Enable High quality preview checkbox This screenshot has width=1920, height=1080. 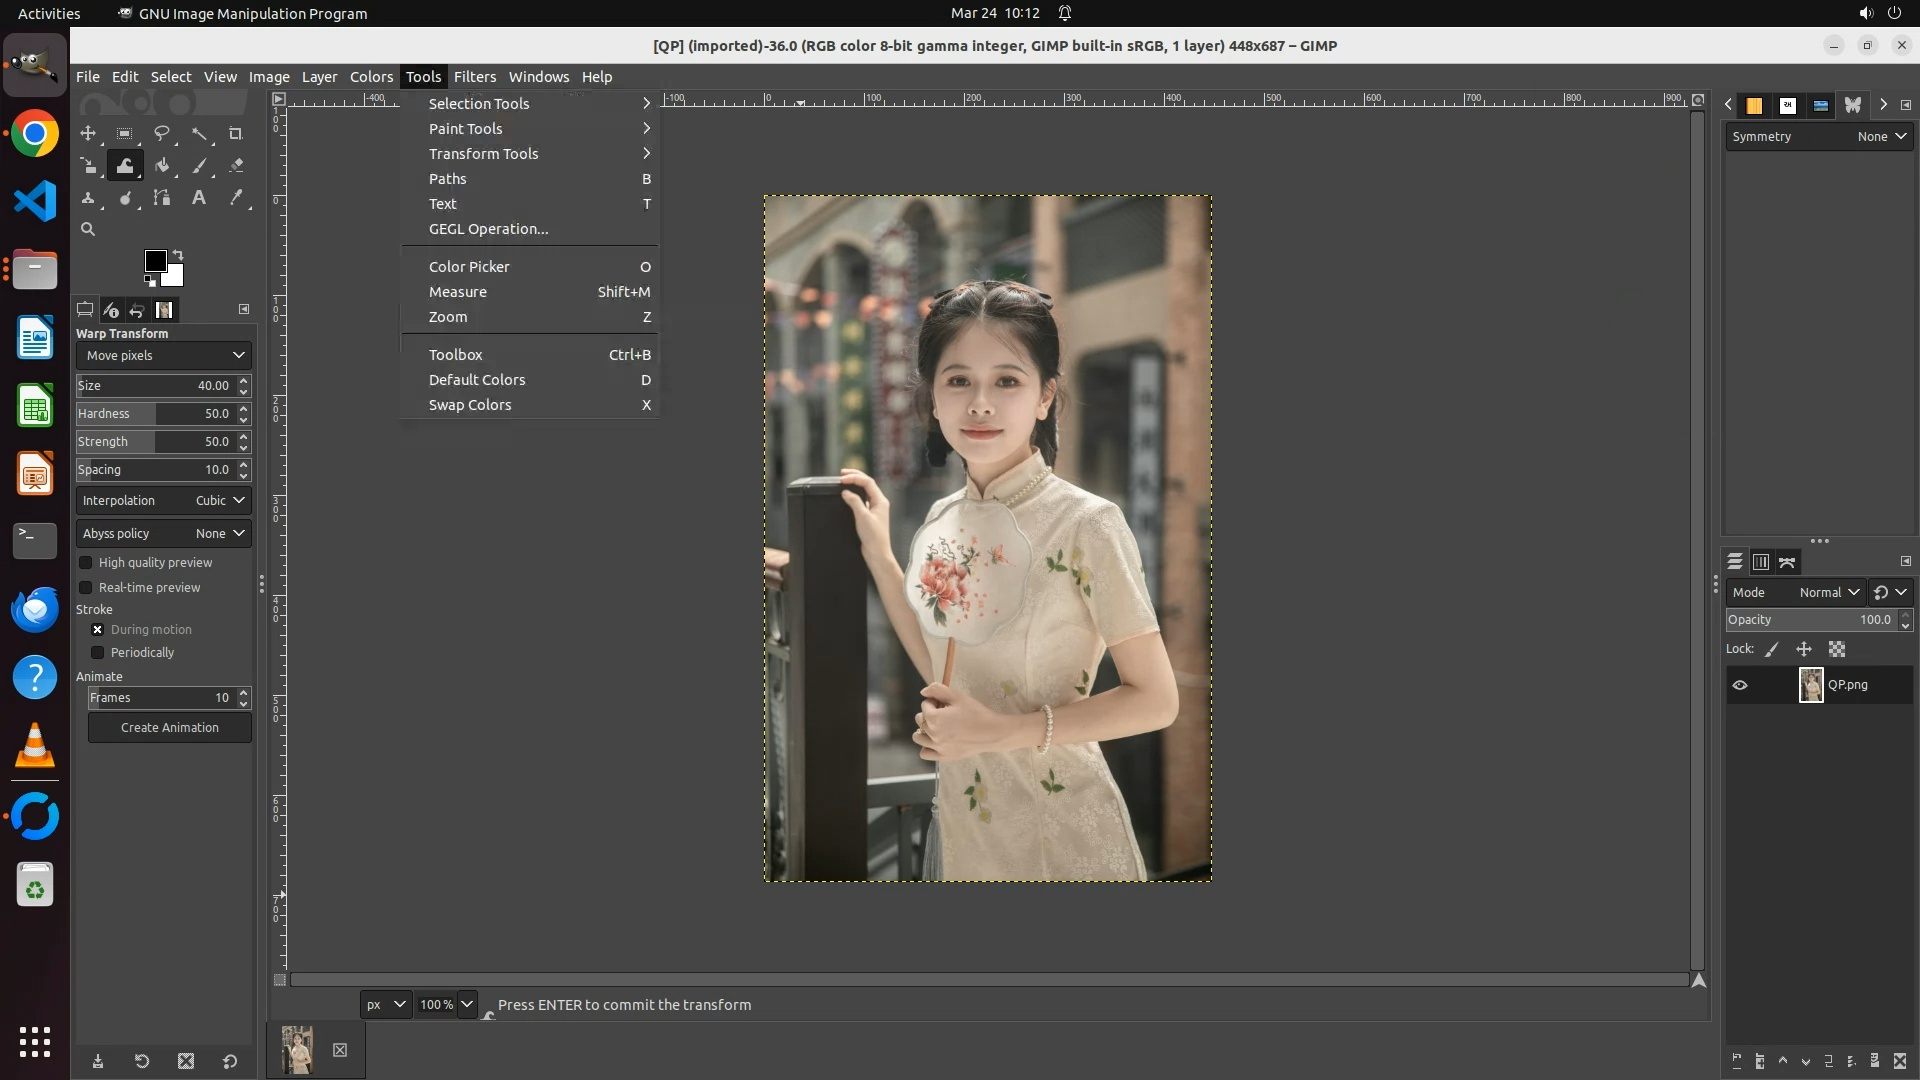(x=86, y=563)
